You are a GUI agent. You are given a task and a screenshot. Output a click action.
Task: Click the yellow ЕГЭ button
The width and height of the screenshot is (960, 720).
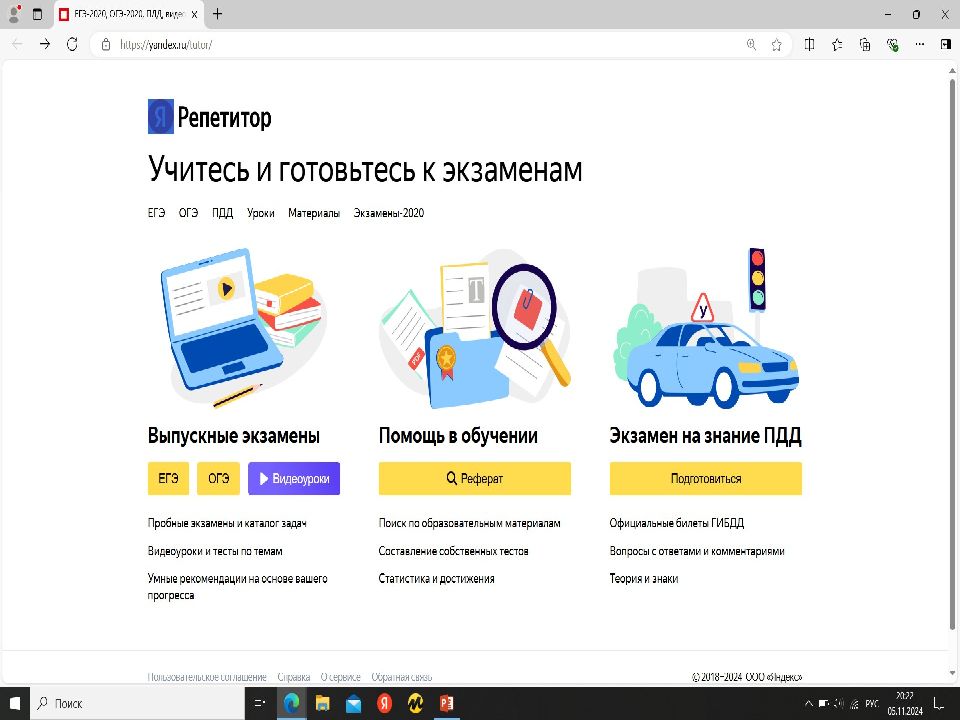click(168, 479)
